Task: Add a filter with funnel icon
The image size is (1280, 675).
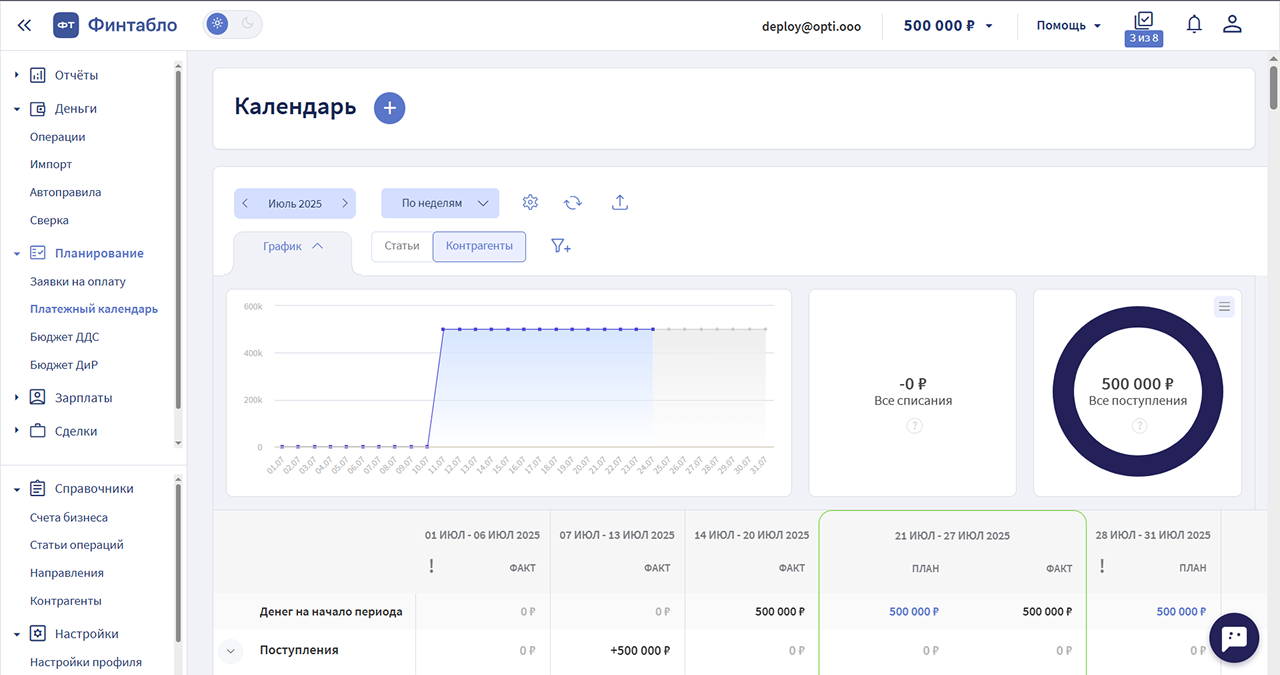Action: [561, 246]
